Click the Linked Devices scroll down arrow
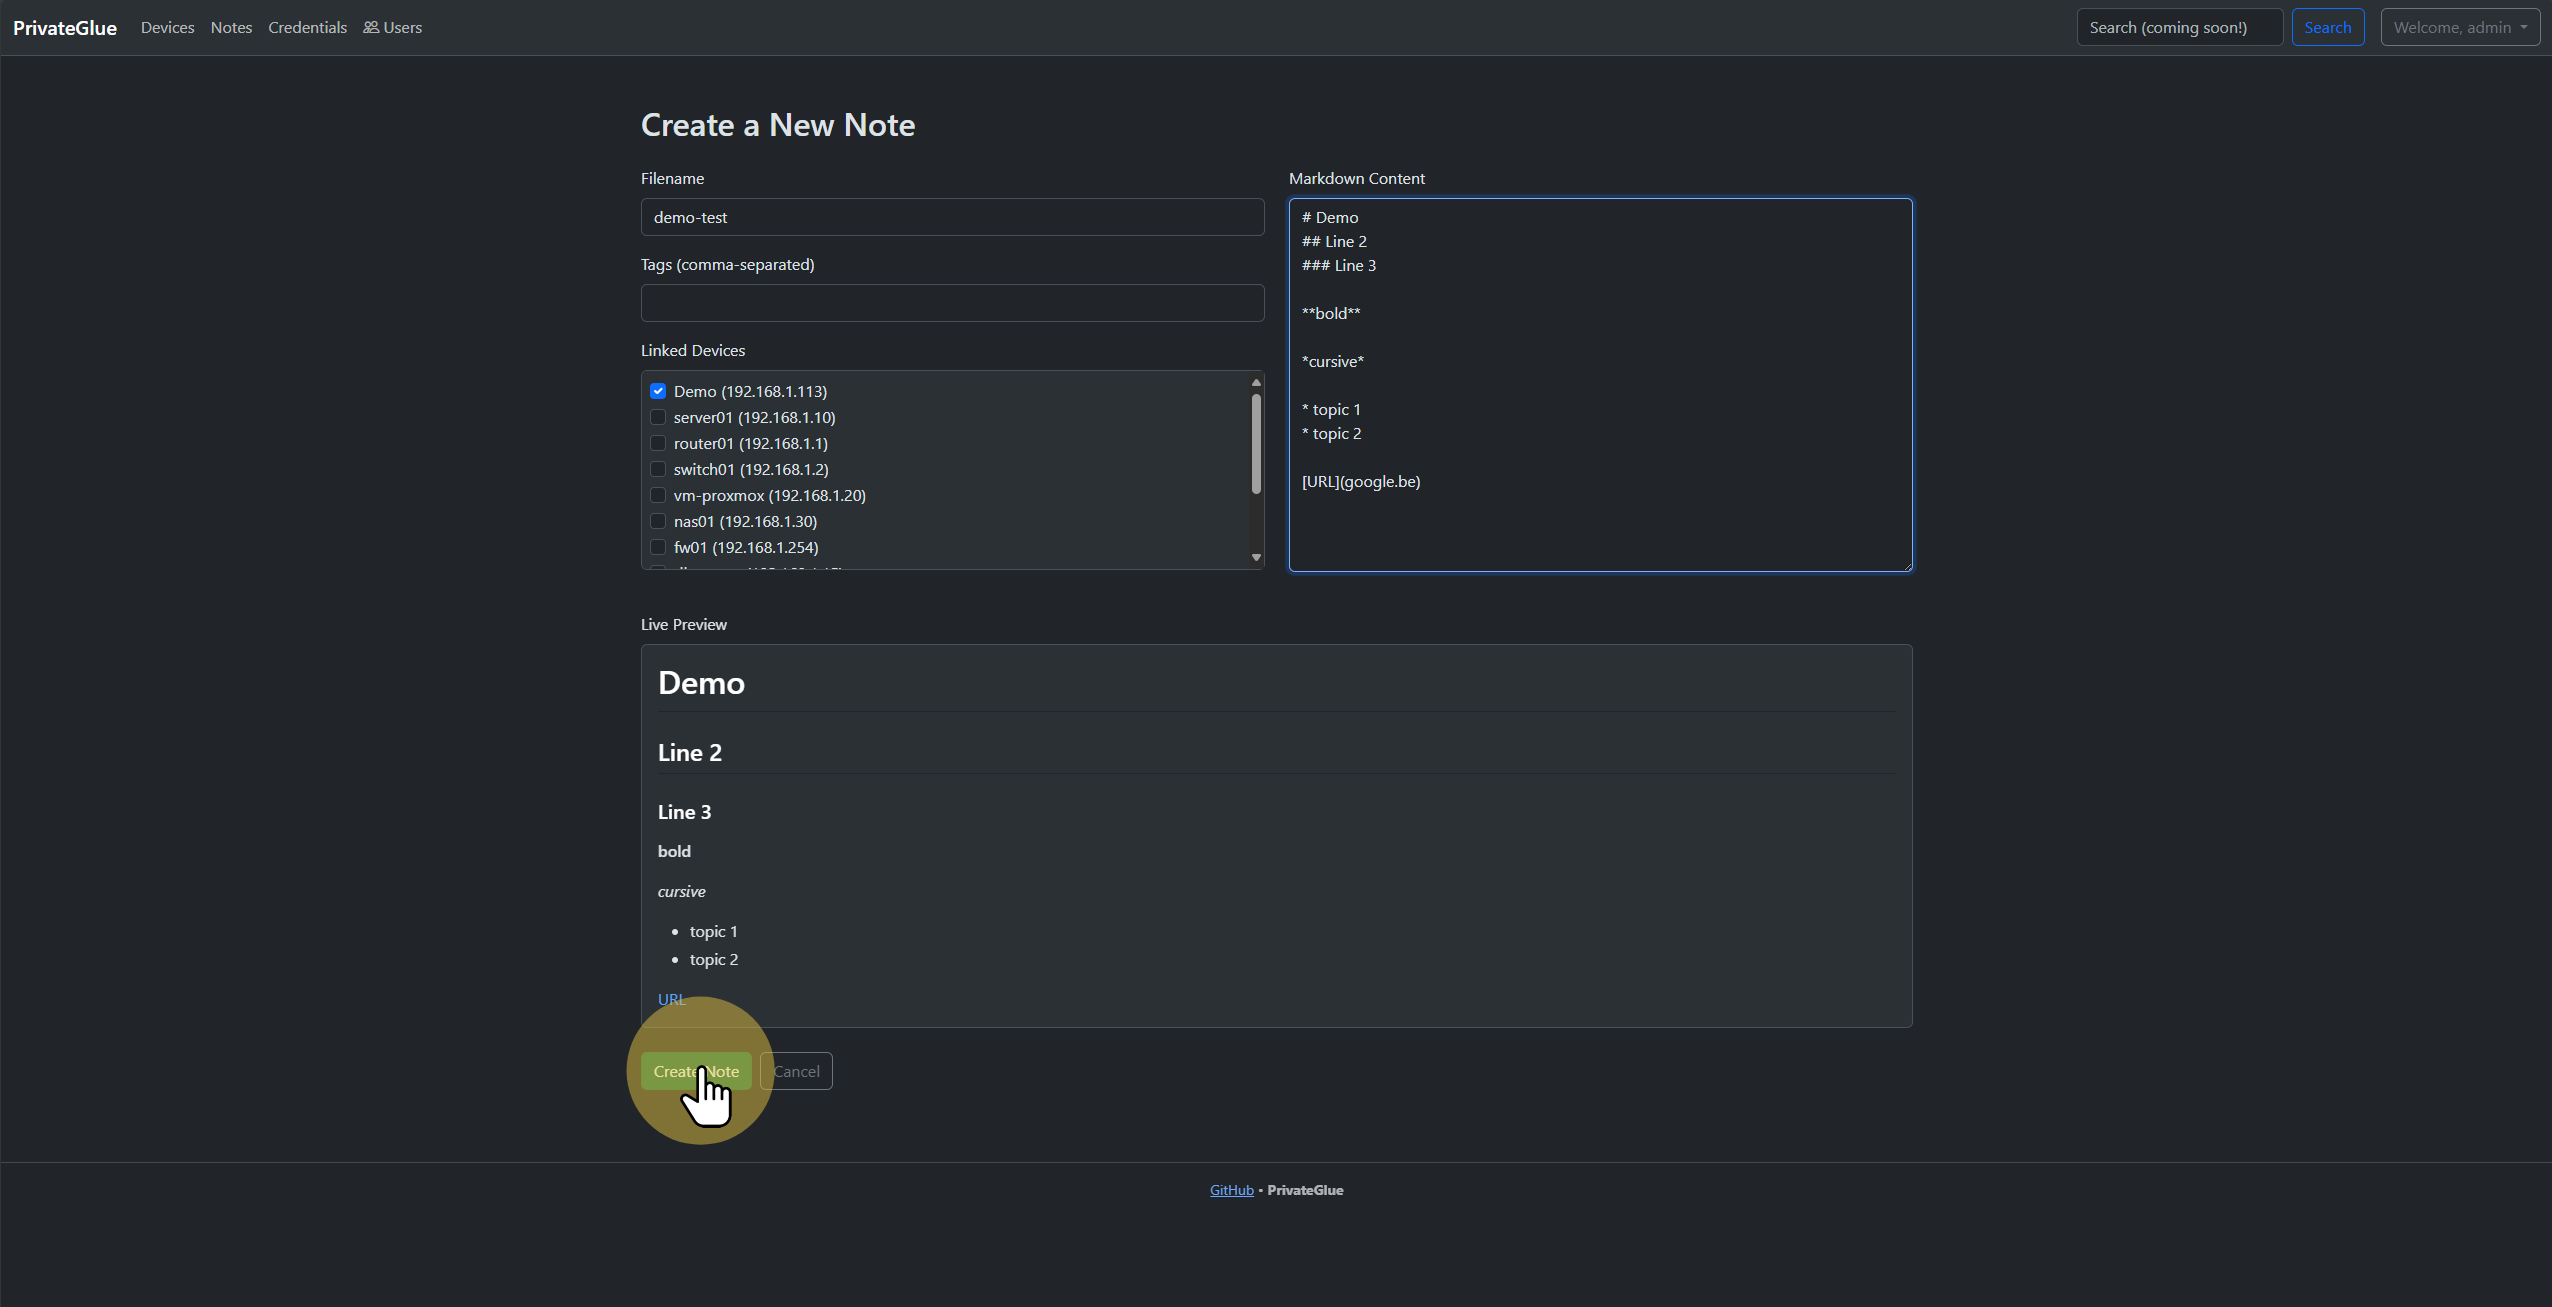Image resolution: width=2552 pixels, height=1307 pixels. 1256,558
